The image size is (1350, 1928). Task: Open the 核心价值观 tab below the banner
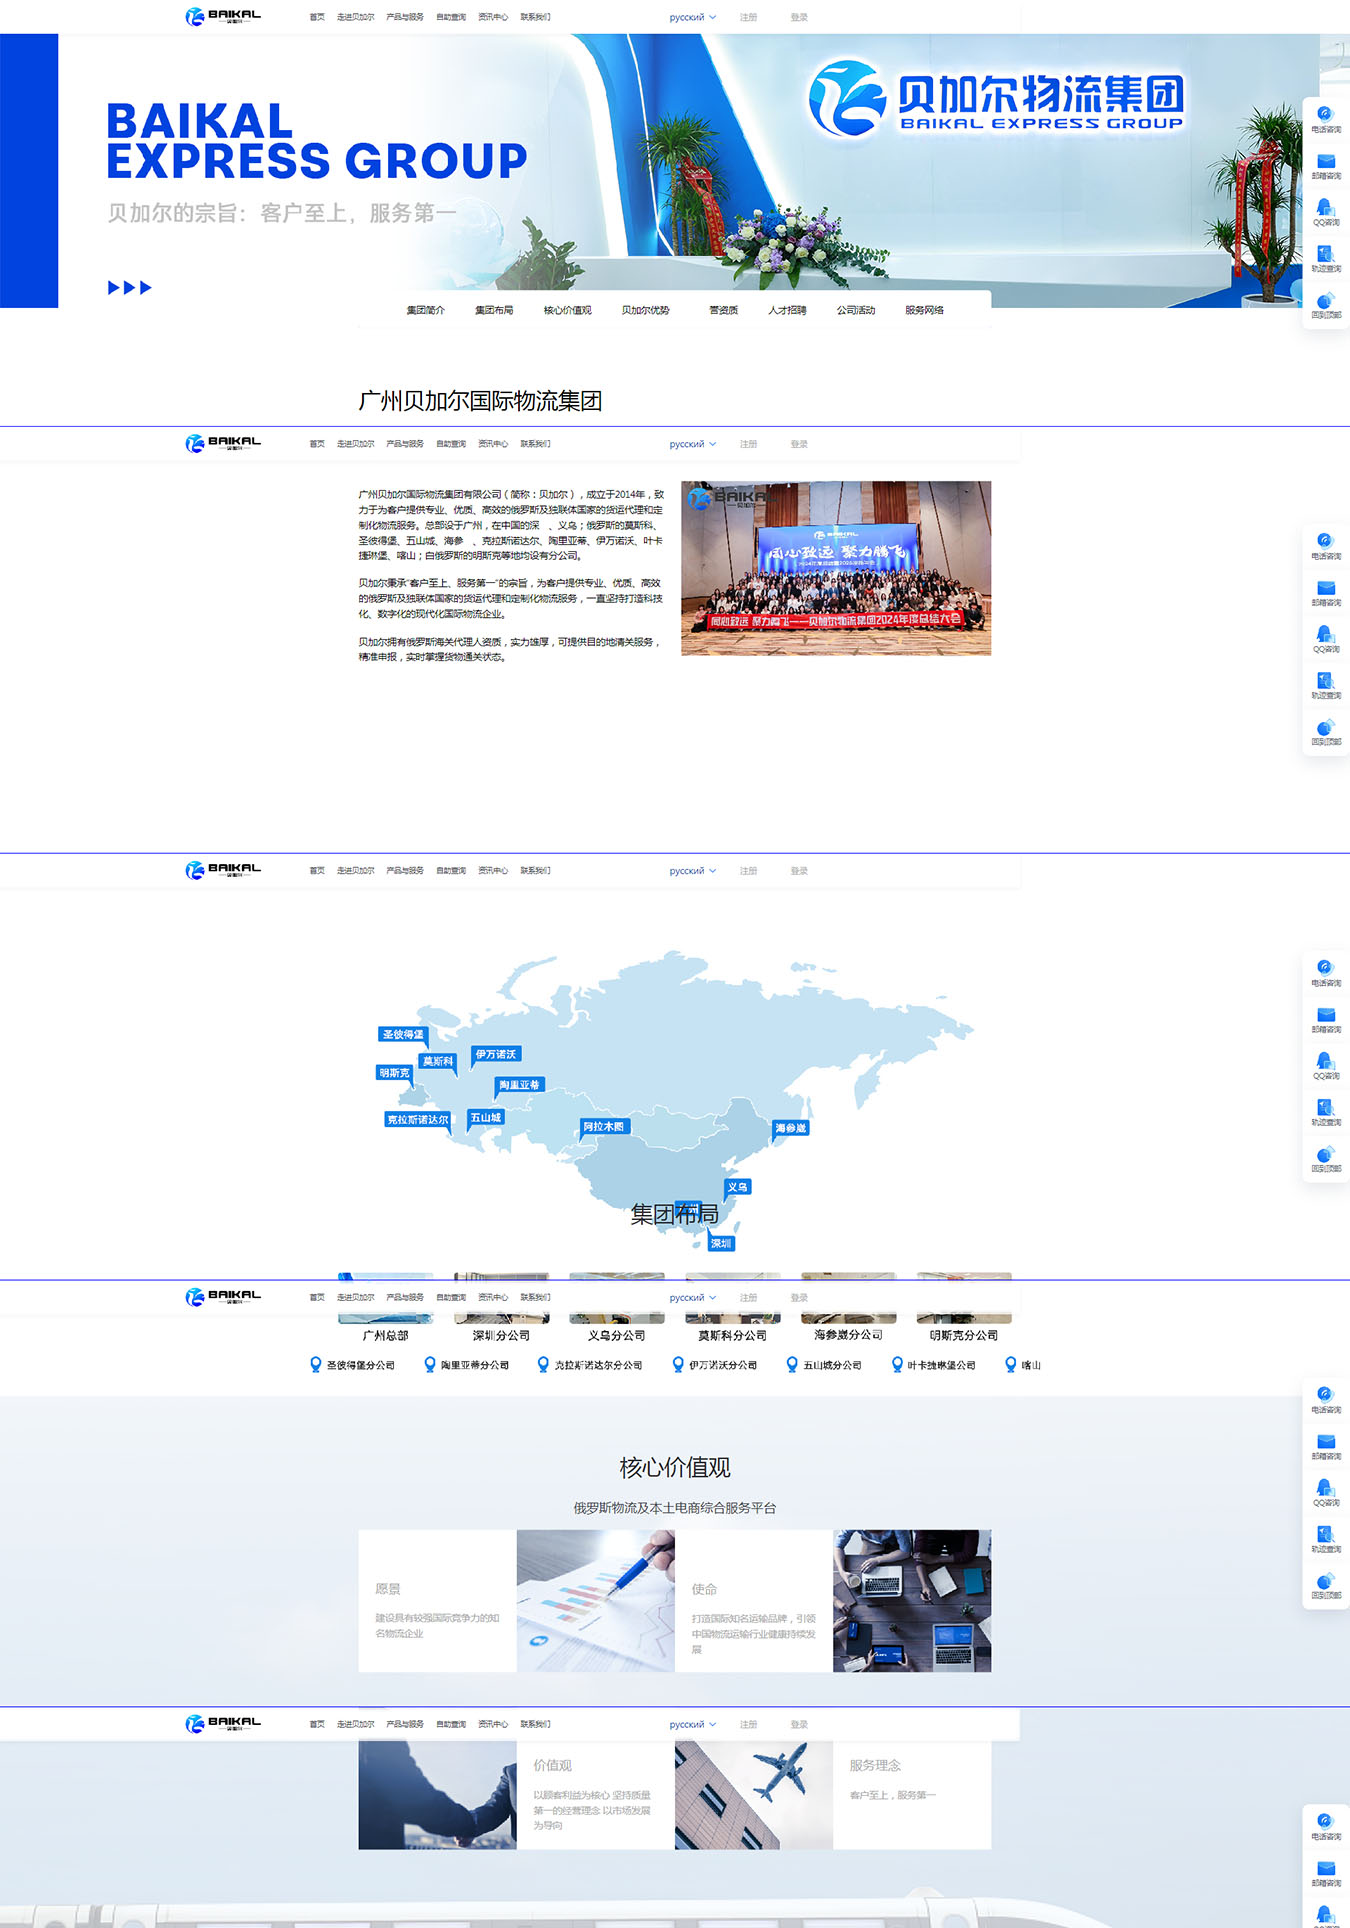click(567, 310)
